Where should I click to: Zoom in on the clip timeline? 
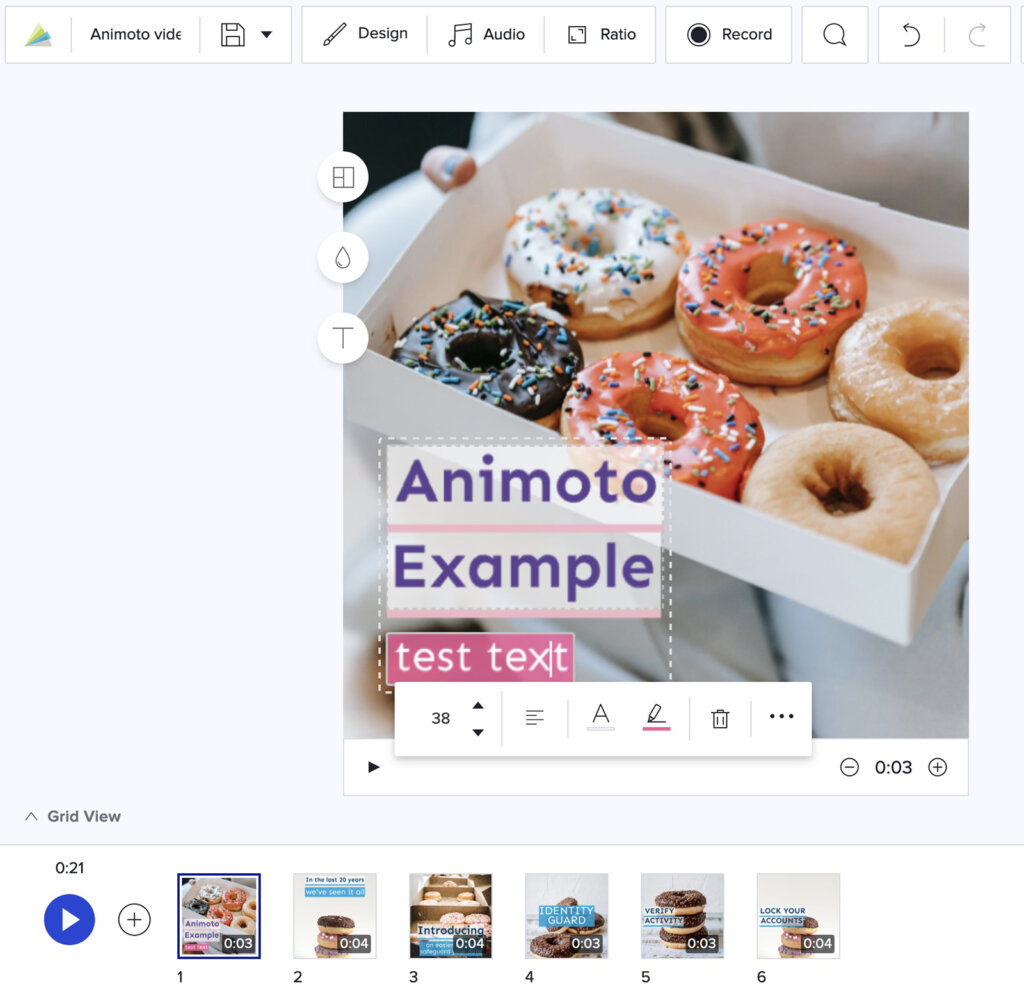pyautogui.click(x=937, y=767)
